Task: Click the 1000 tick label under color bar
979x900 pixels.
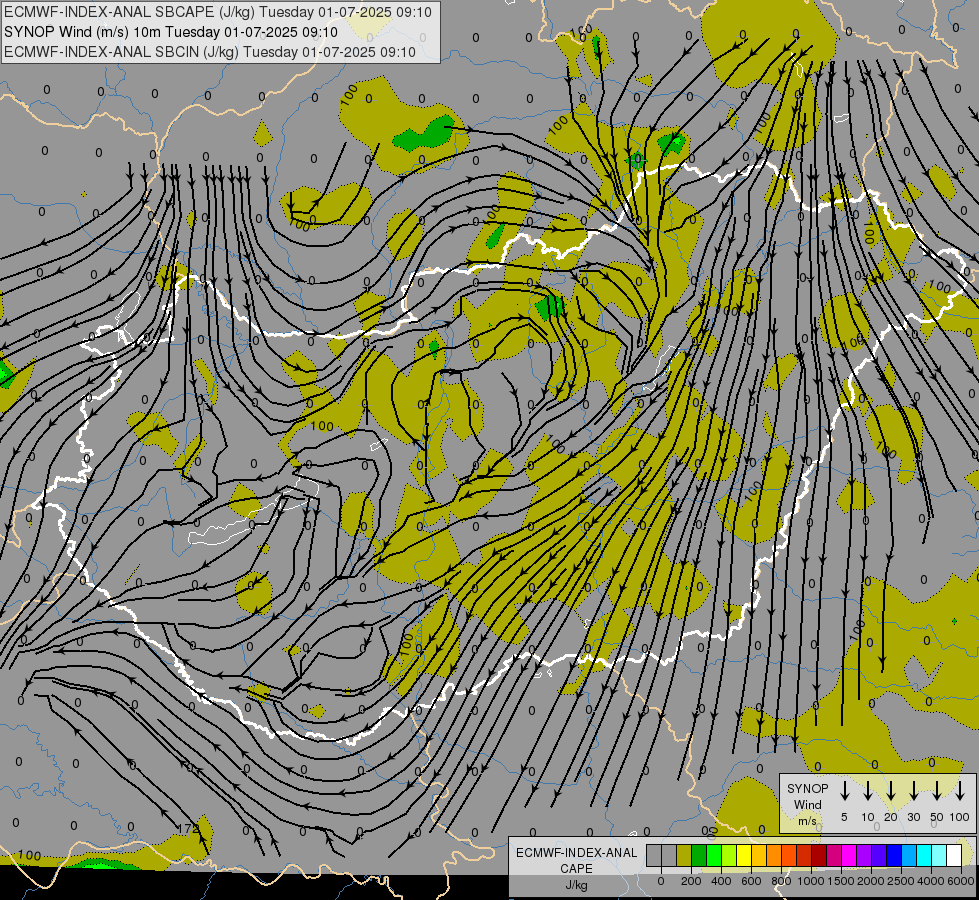Action: (810, 881)
